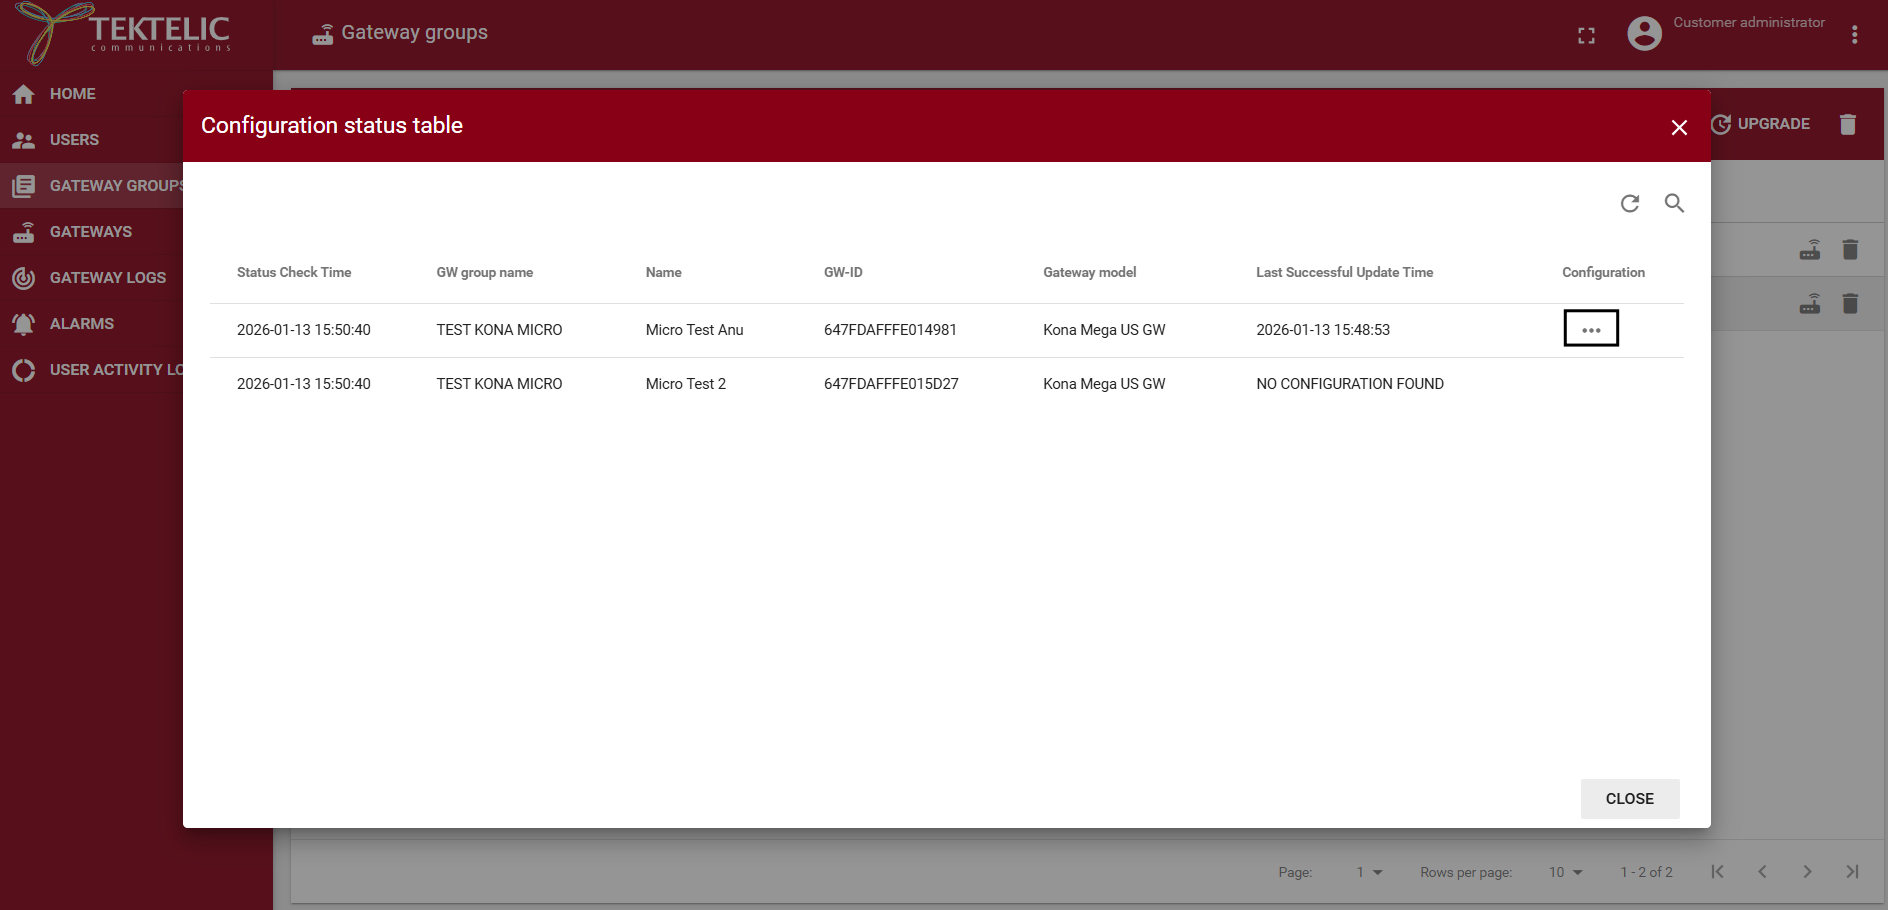
Task: Go to the last page using pagination arrow
Action: click(x=1852, y=871)
